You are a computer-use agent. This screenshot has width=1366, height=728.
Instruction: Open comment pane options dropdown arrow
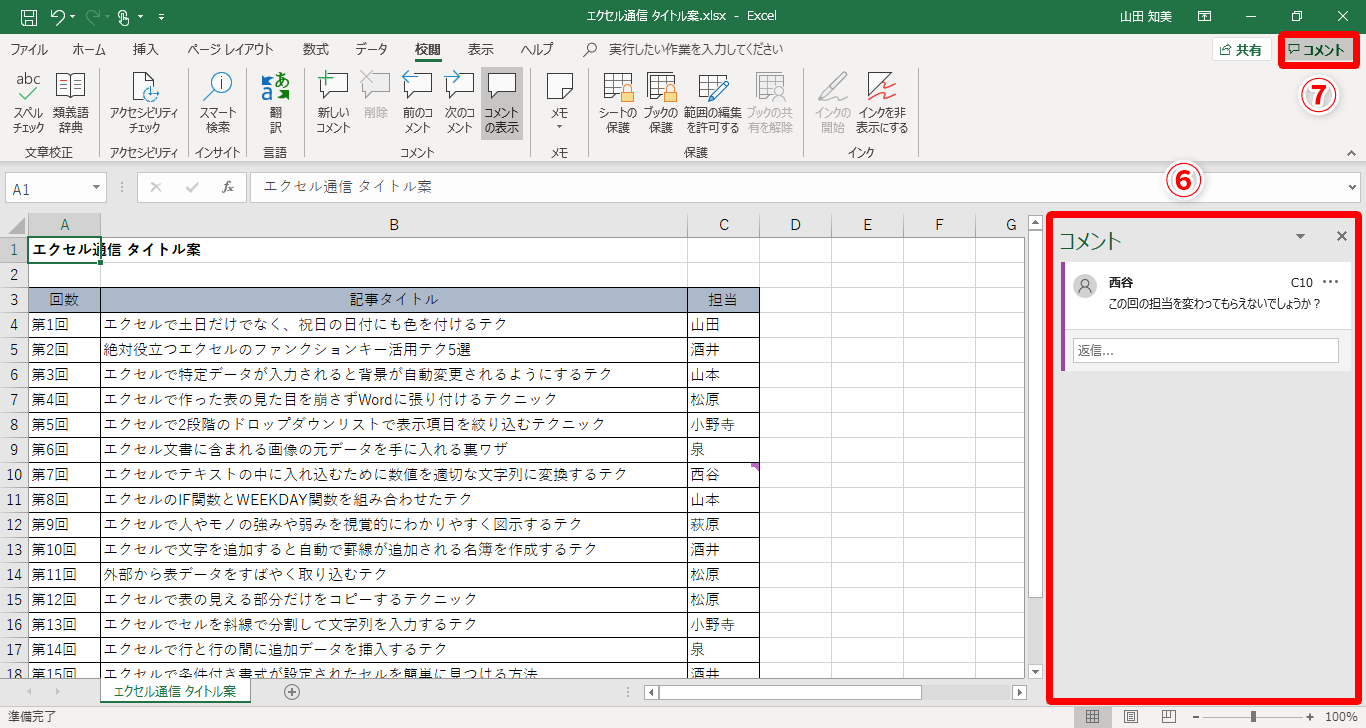click(1300, 237)
